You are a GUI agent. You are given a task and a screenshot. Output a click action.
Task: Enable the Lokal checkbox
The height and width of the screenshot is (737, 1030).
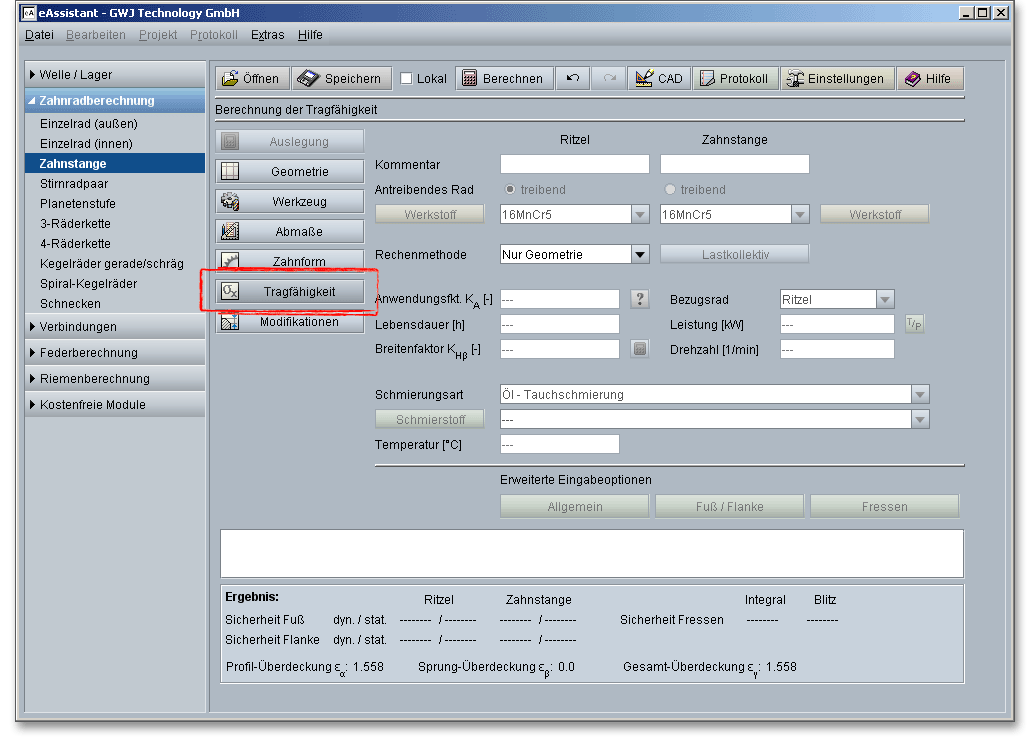(x=407, y=79)
